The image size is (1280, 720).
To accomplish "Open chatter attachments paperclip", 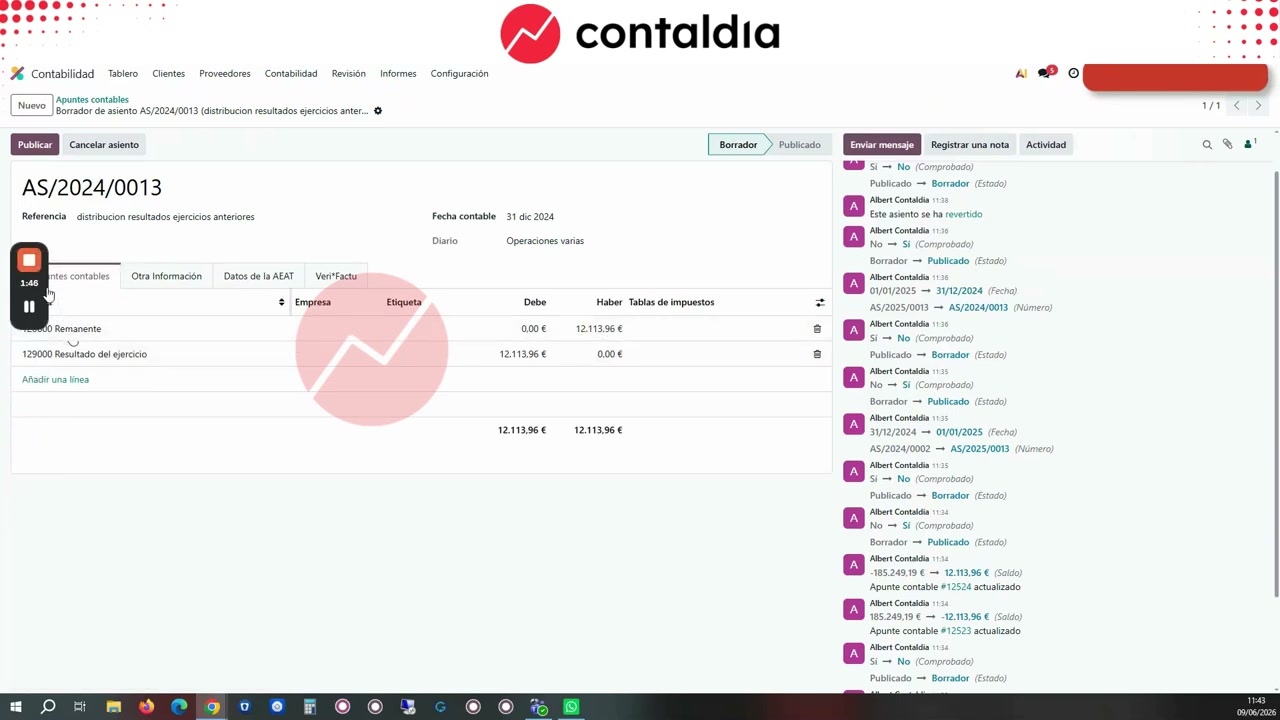I will point(1228,145).
